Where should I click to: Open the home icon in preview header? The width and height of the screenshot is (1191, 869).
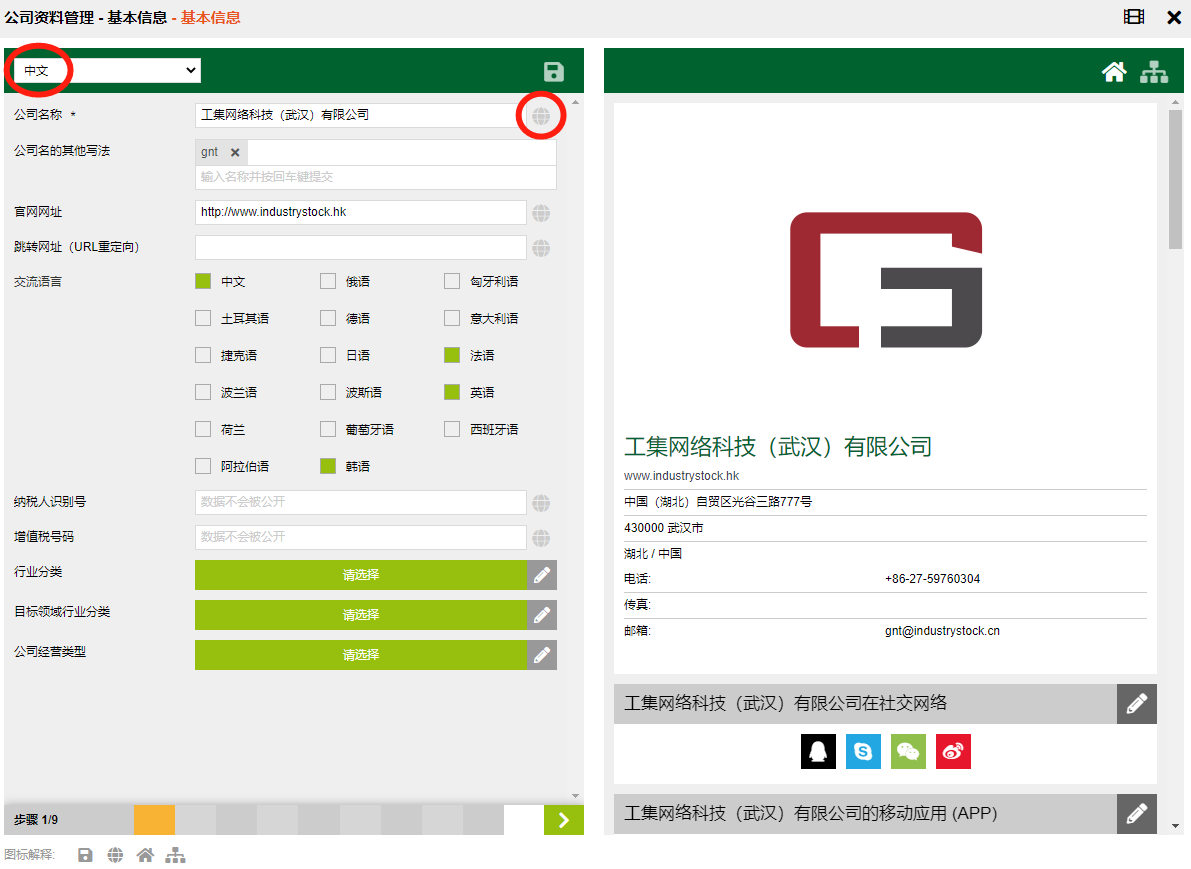tap(1114, 71)
